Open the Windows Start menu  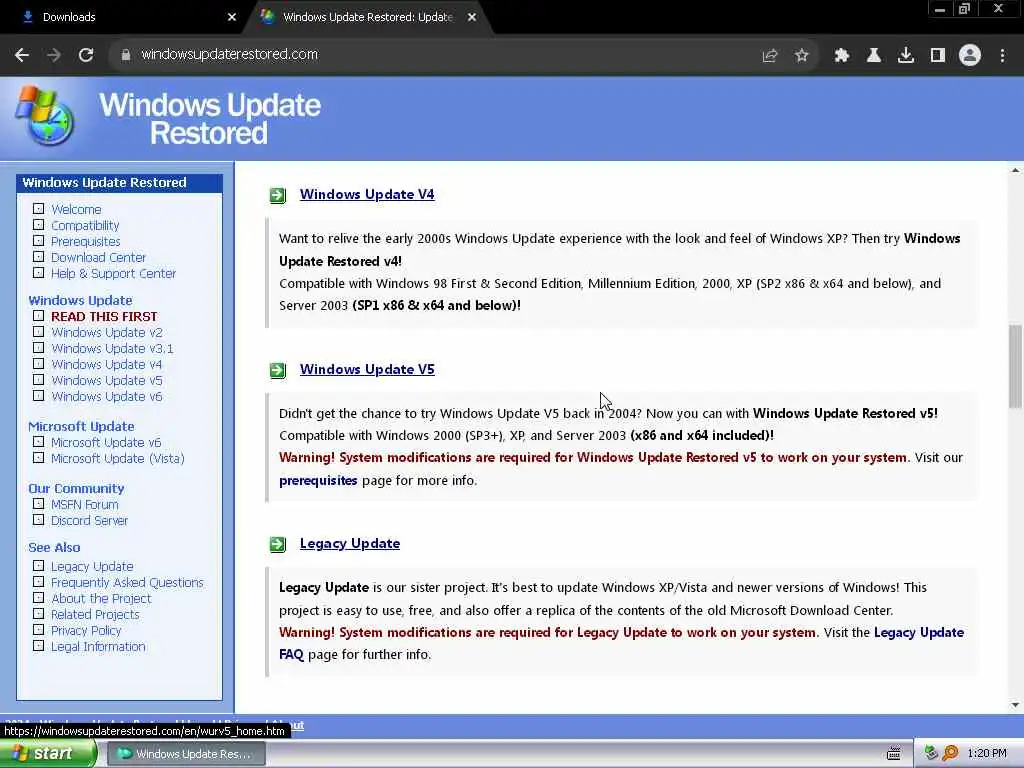[47, 754]
